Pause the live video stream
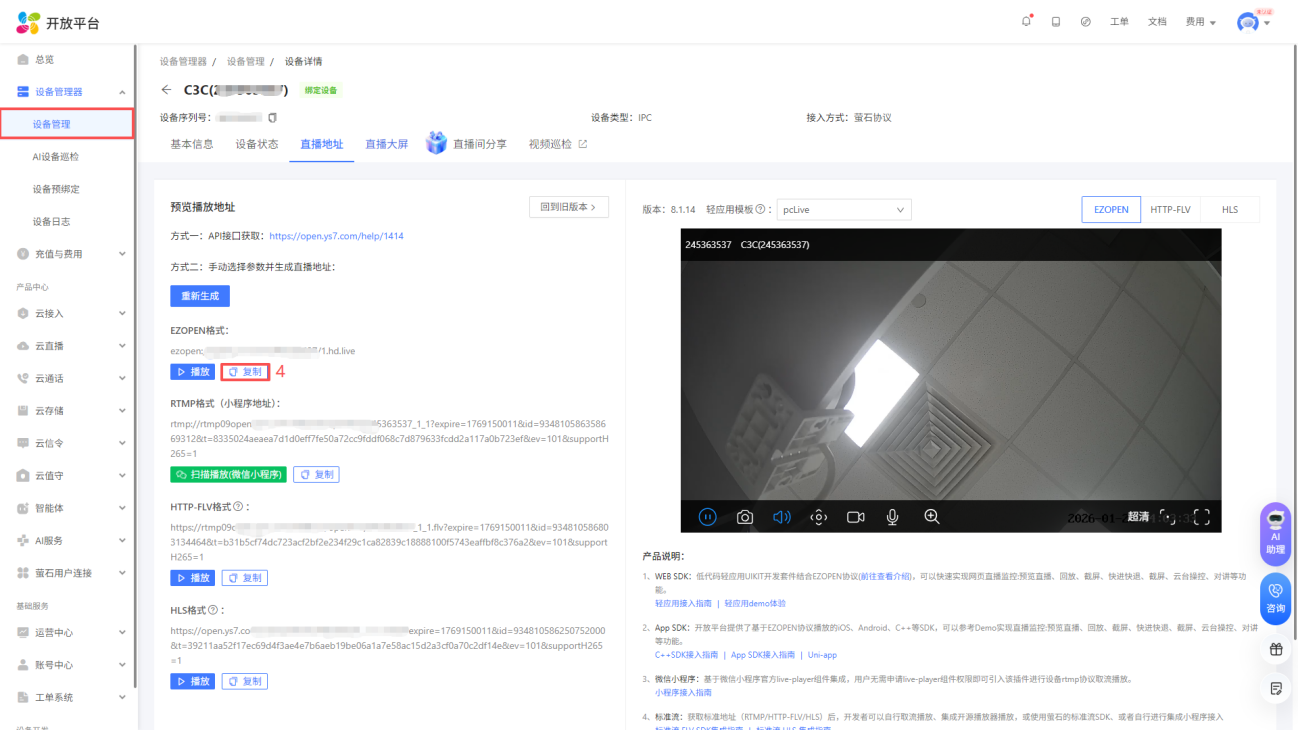1298x730 pixels. [x=708, y=517]
